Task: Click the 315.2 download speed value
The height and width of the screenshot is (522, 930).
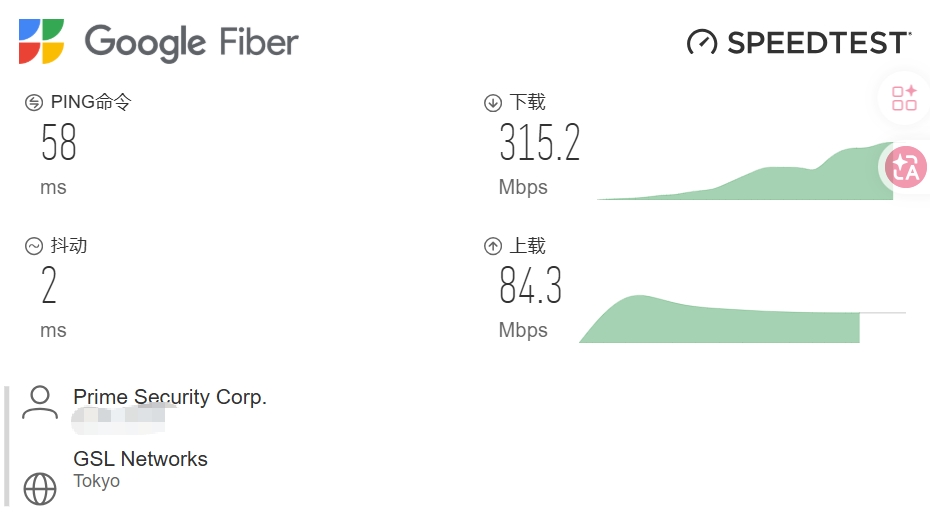Action: (x=540, y=144)
